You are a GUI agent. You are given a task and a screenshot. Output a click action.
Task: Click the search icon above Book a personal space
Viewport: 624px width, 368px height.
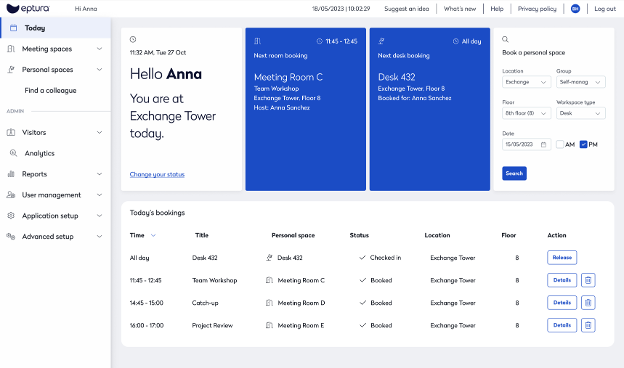click(505, 39)
